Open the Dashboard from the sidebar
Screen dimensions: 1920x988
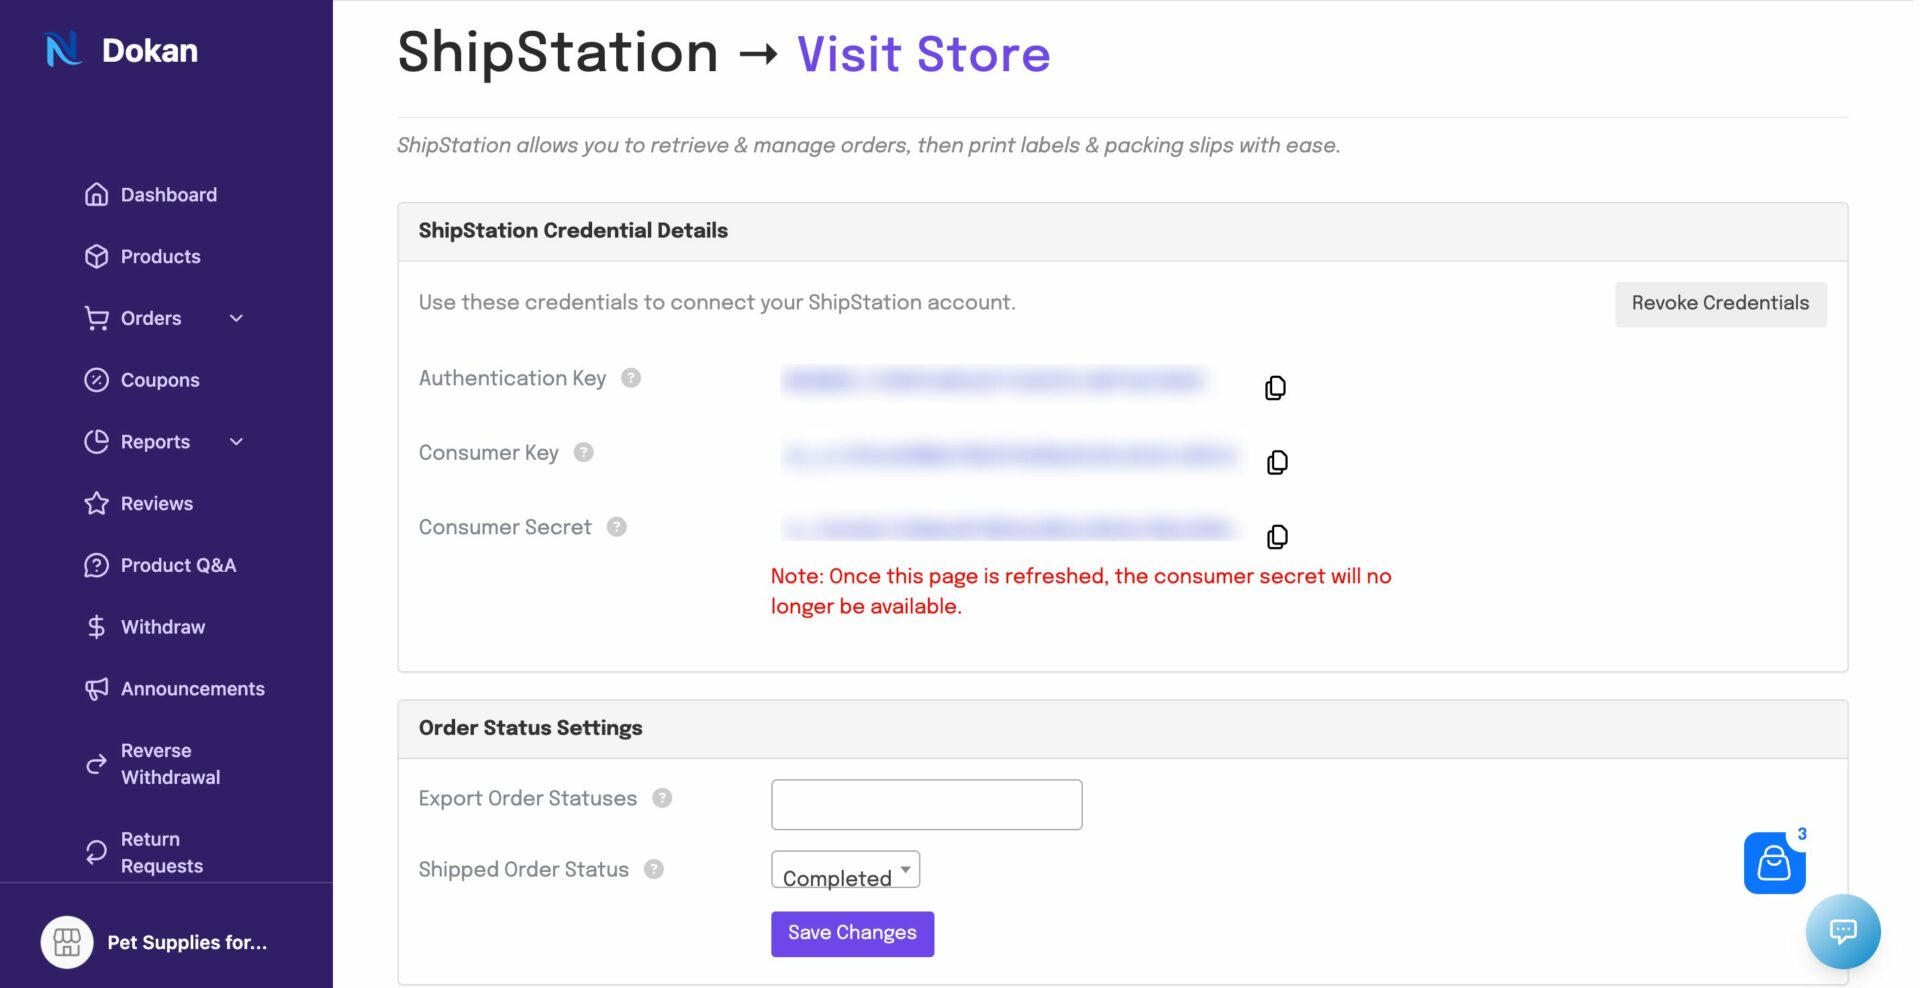pyautogui.click(x=168, y=194)
